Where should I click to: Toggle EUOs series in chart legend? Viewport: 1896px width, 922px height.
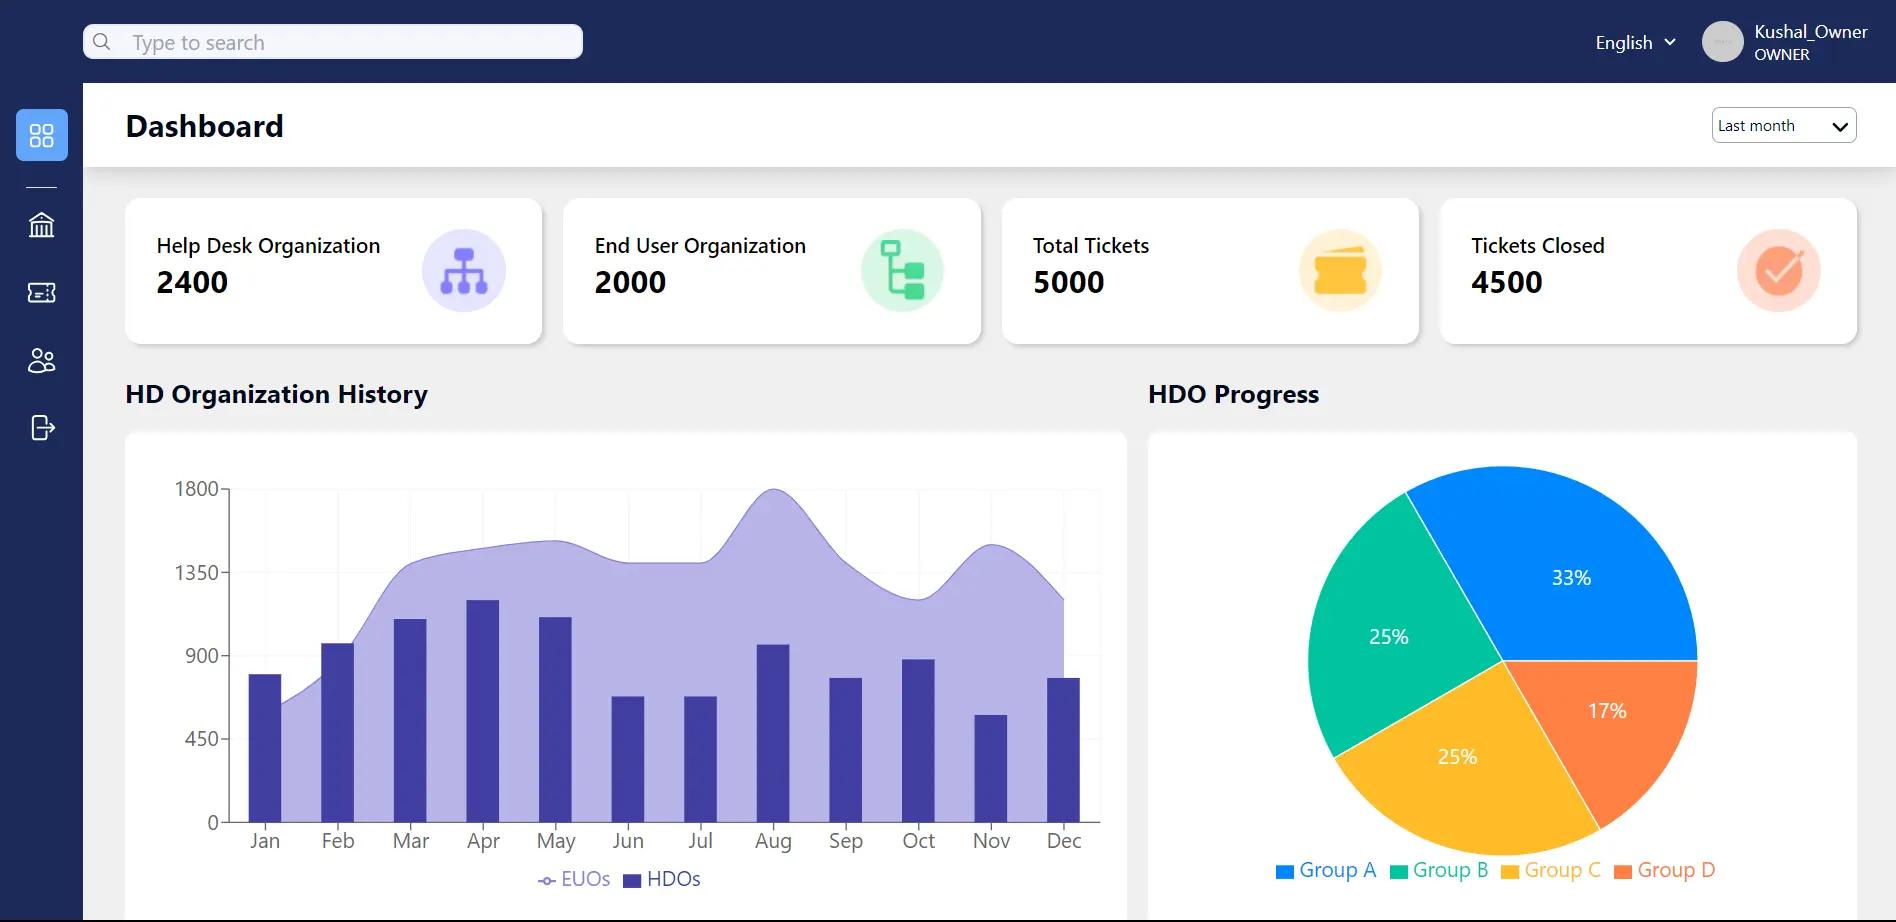pyautogui.click(x=574, y=880)
